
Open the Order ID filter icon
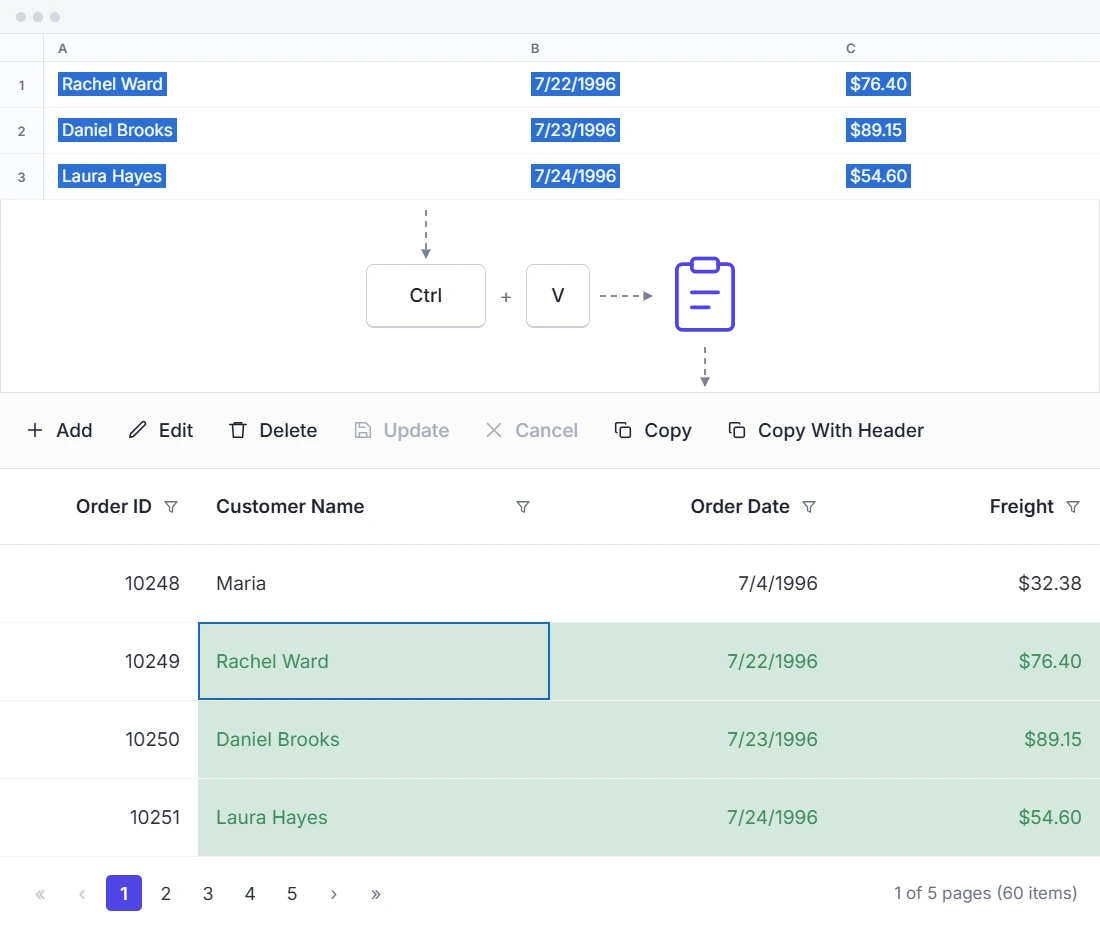171,506
